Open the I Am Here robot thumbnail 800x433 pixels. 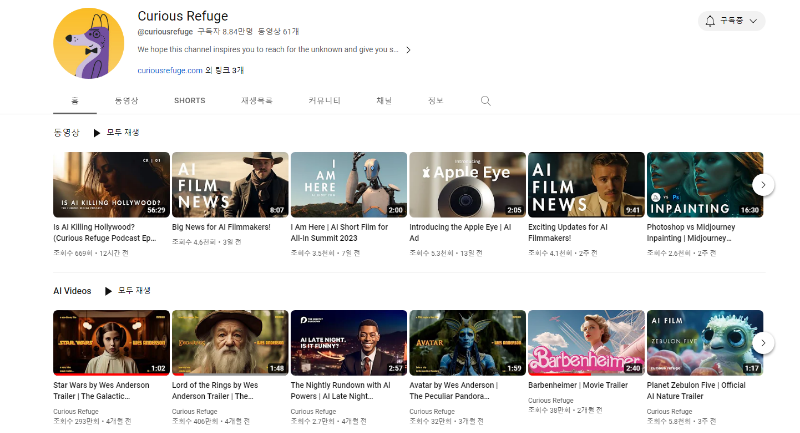(x=349, y=185)
